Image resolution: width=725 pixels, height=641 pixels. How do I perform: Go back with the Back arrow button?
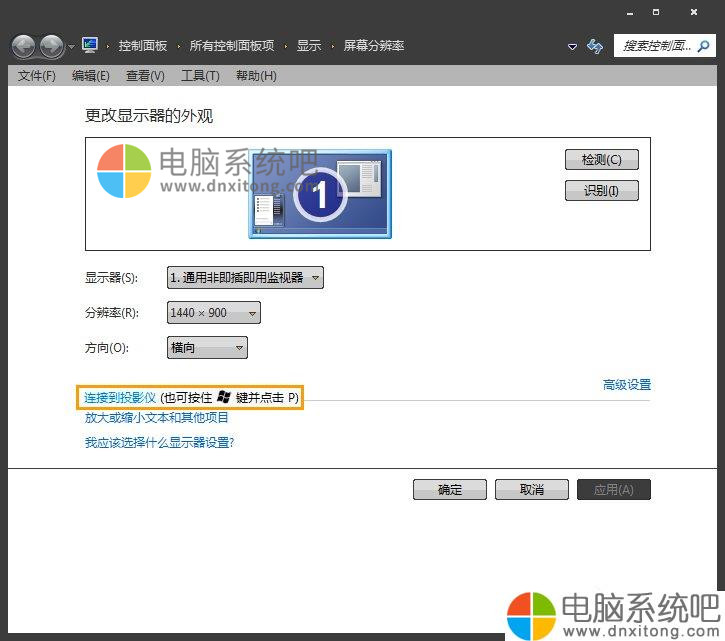click(23, 46)
